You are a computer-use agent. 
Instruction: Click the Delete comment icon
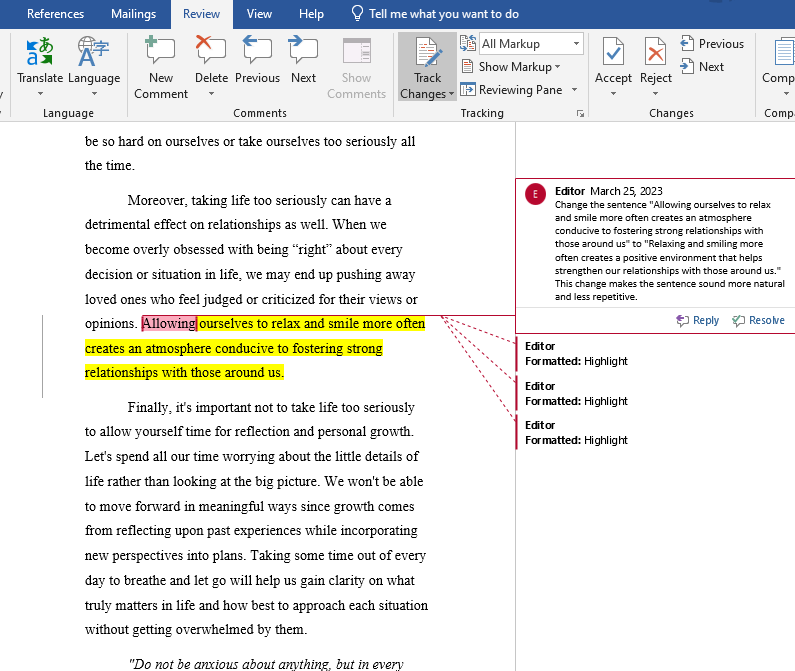[x=211, y=52]
